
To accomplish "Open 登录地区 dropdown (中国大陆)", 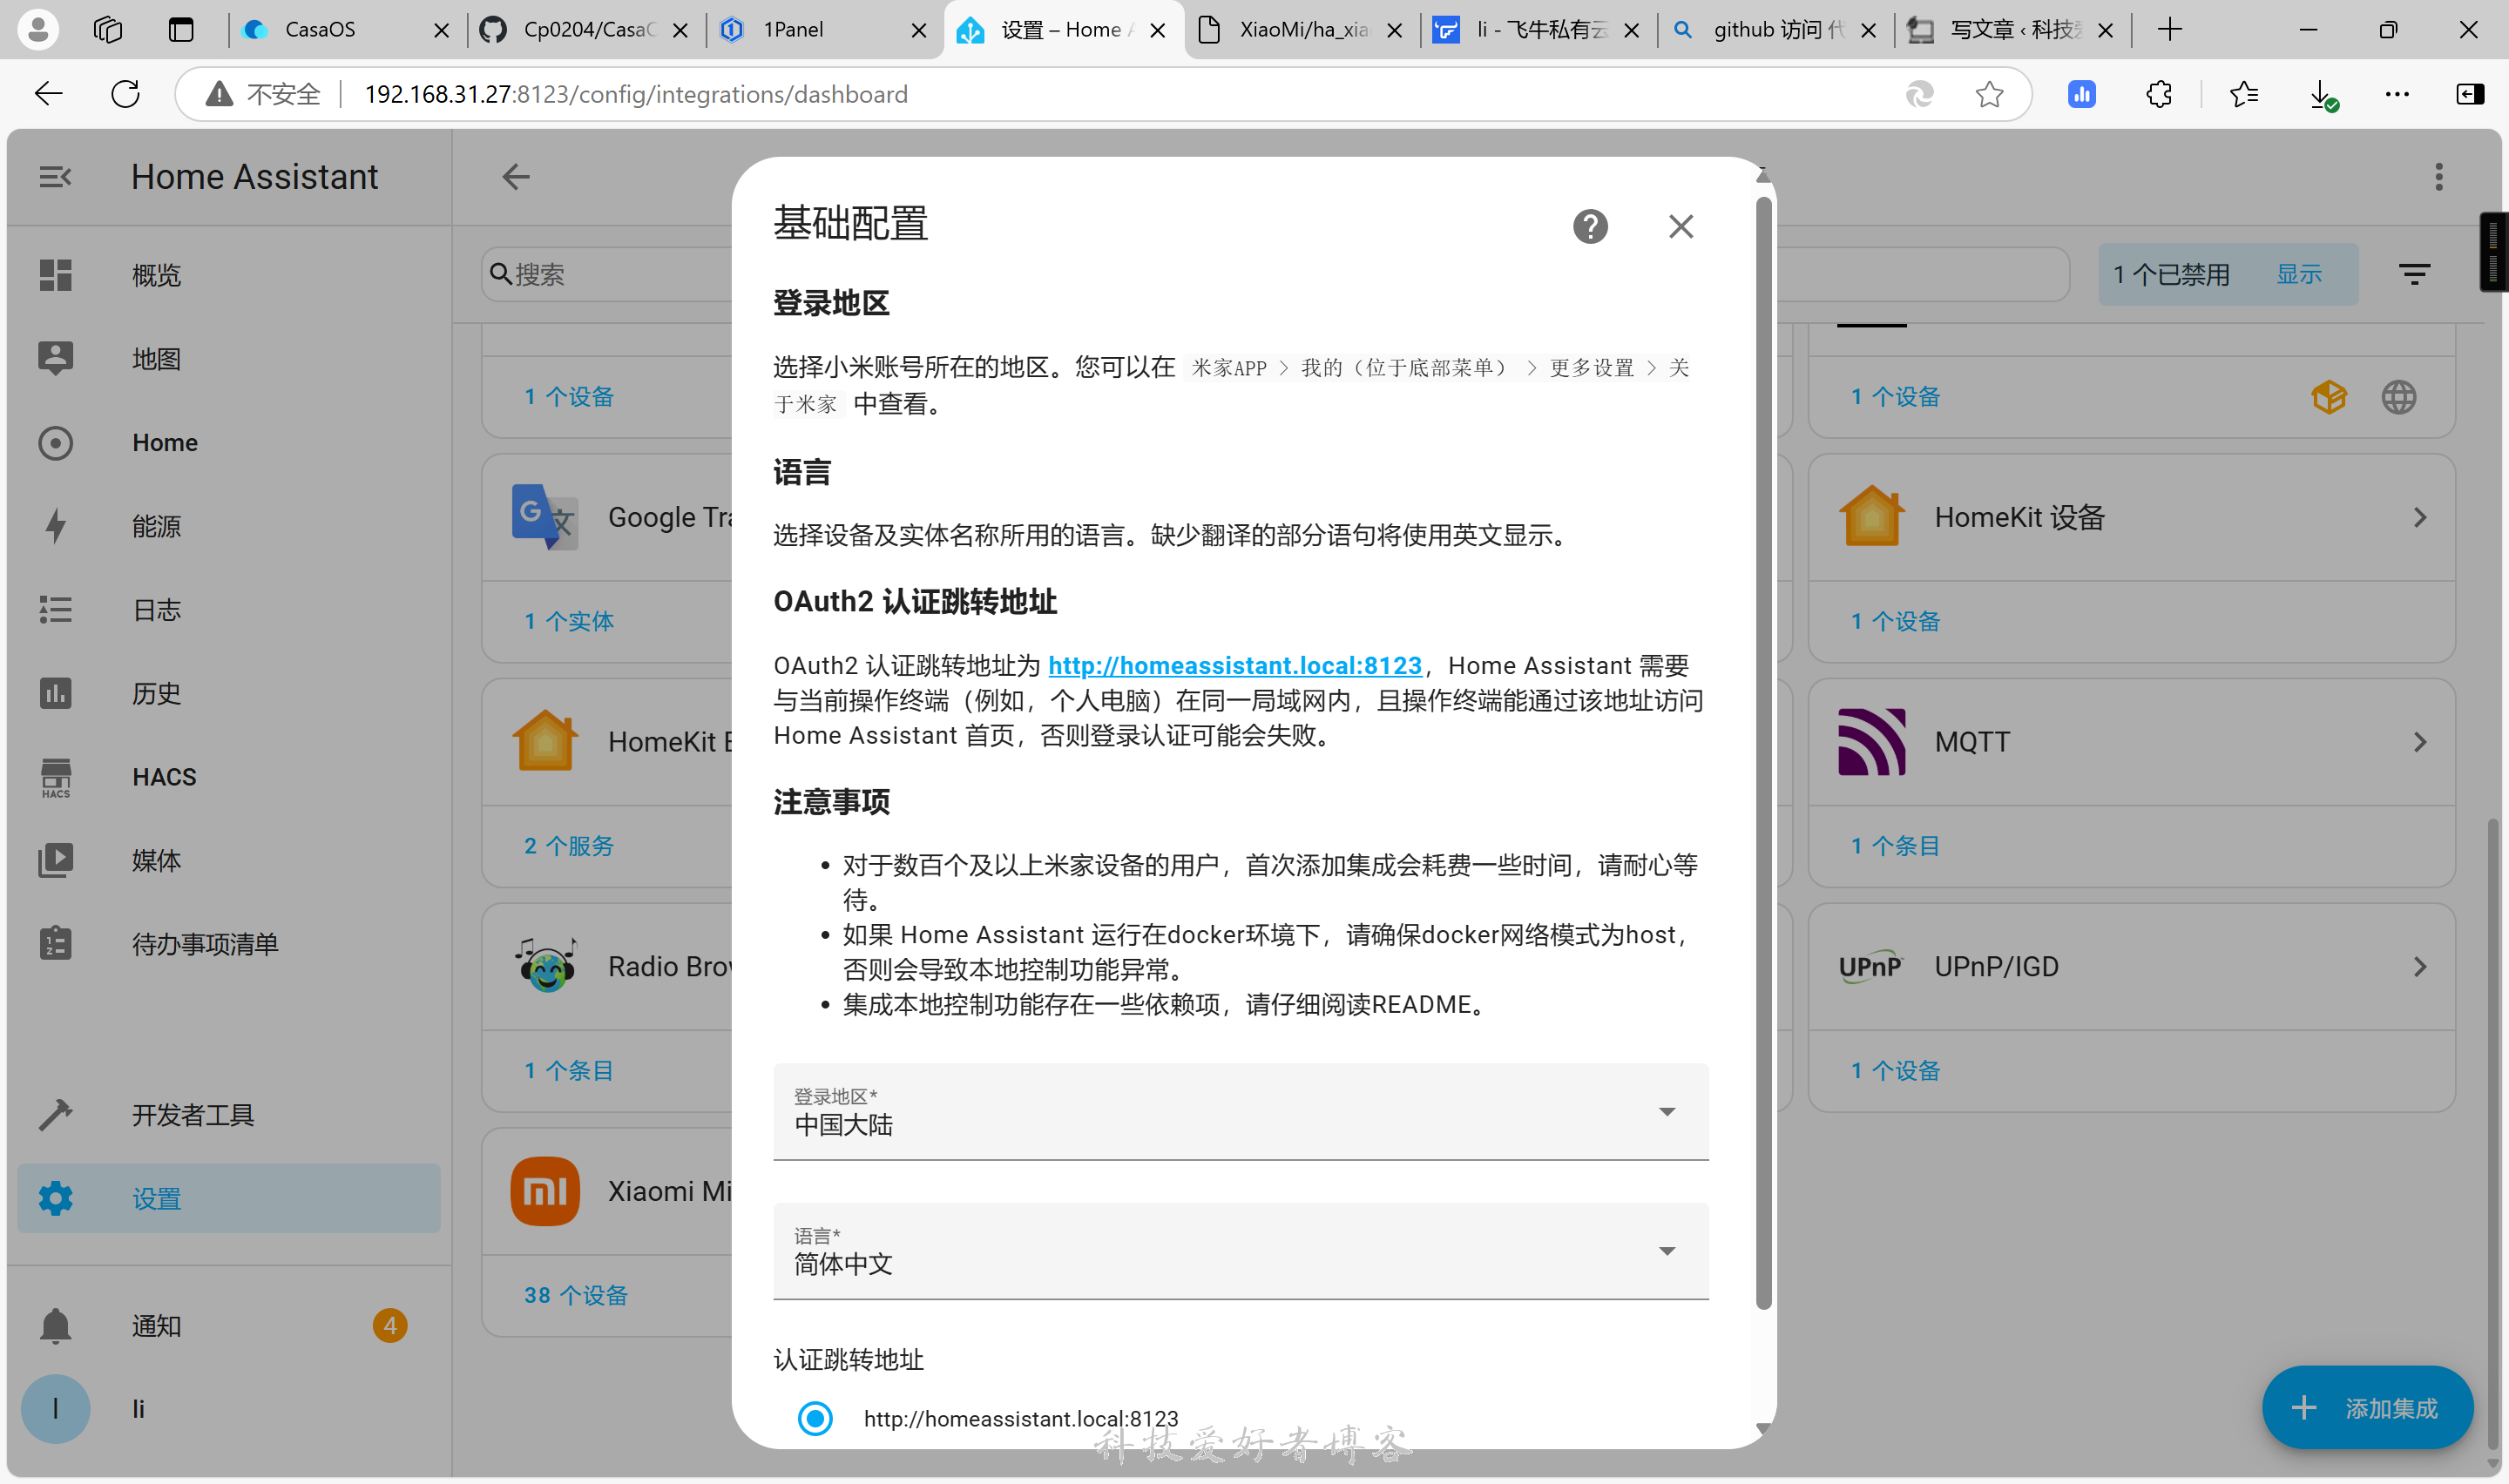I will (1241, 1111).
